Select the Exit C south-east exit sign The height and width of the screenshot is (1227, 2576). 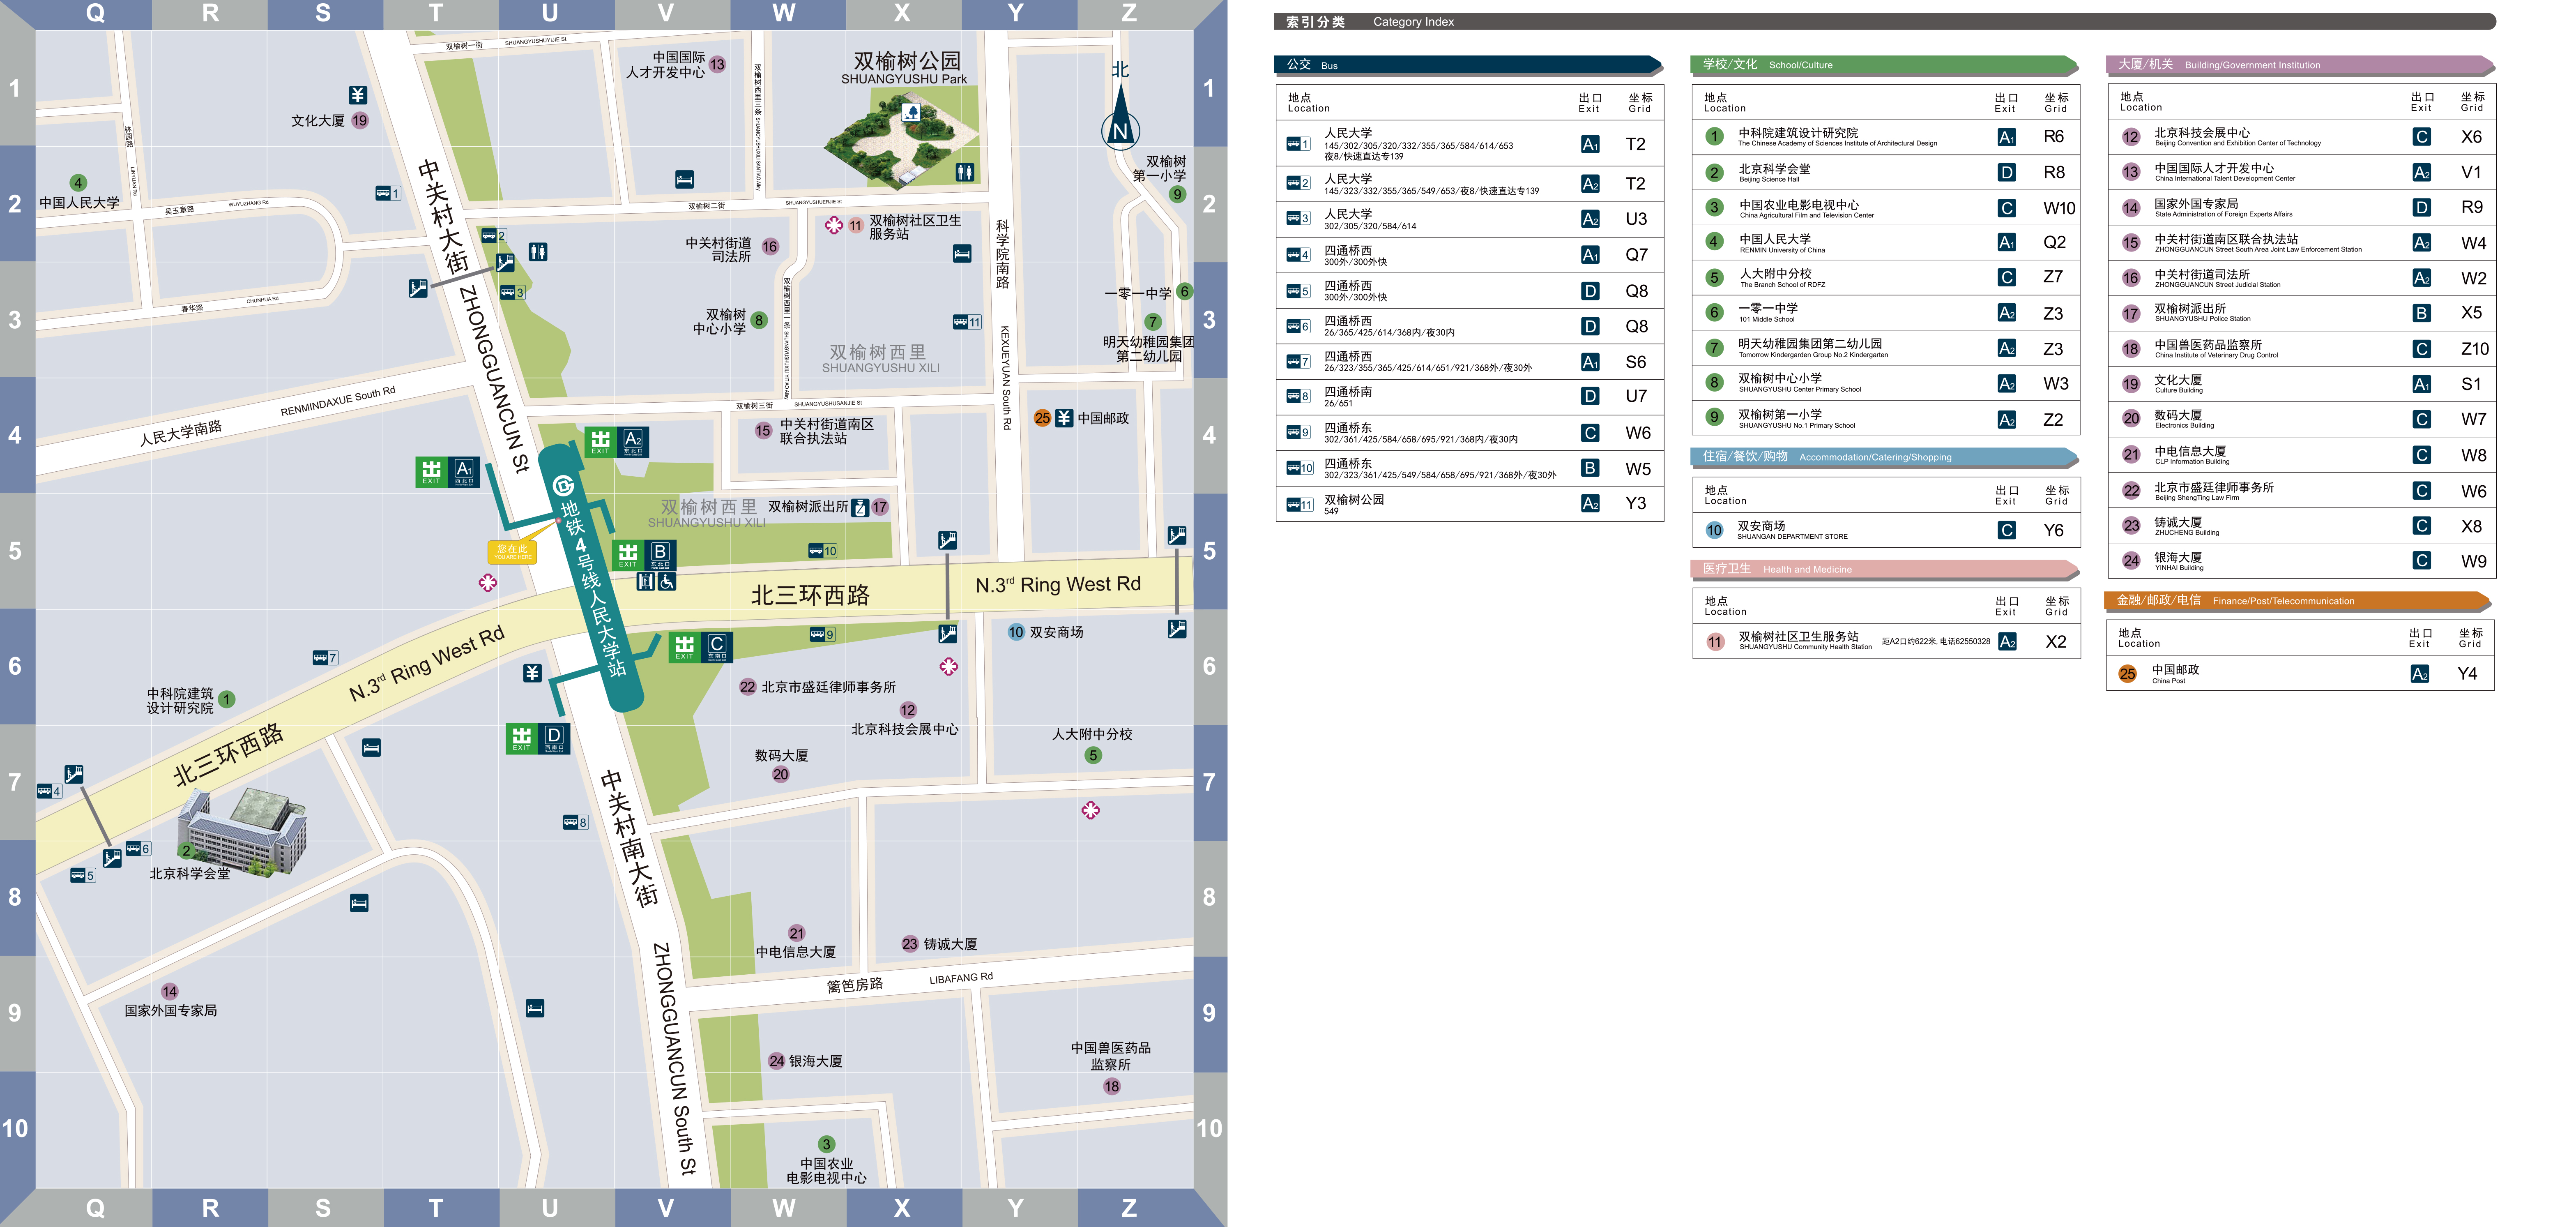click(701, 647)
